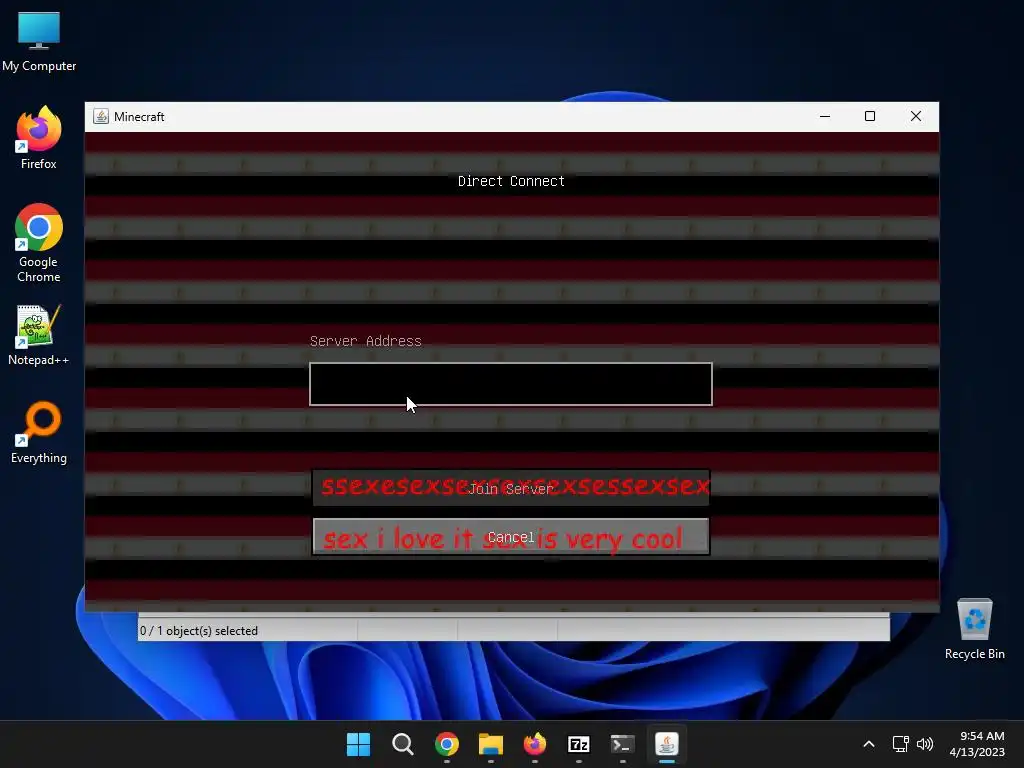Select the Recycle Bin desktop icon
1024x768 pixels.
tap(974, 629)
